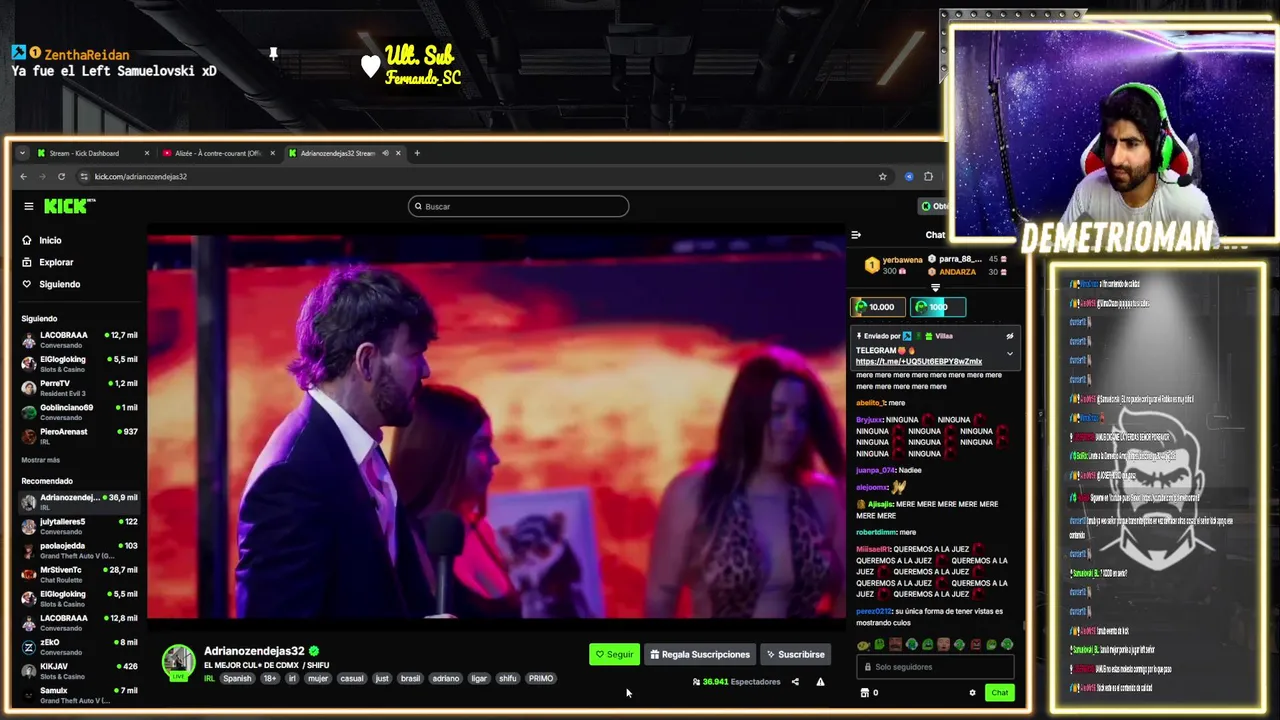Screen dimensions: 1280x720
Task: Open chat settings gear icon
Action: point(972,693)
